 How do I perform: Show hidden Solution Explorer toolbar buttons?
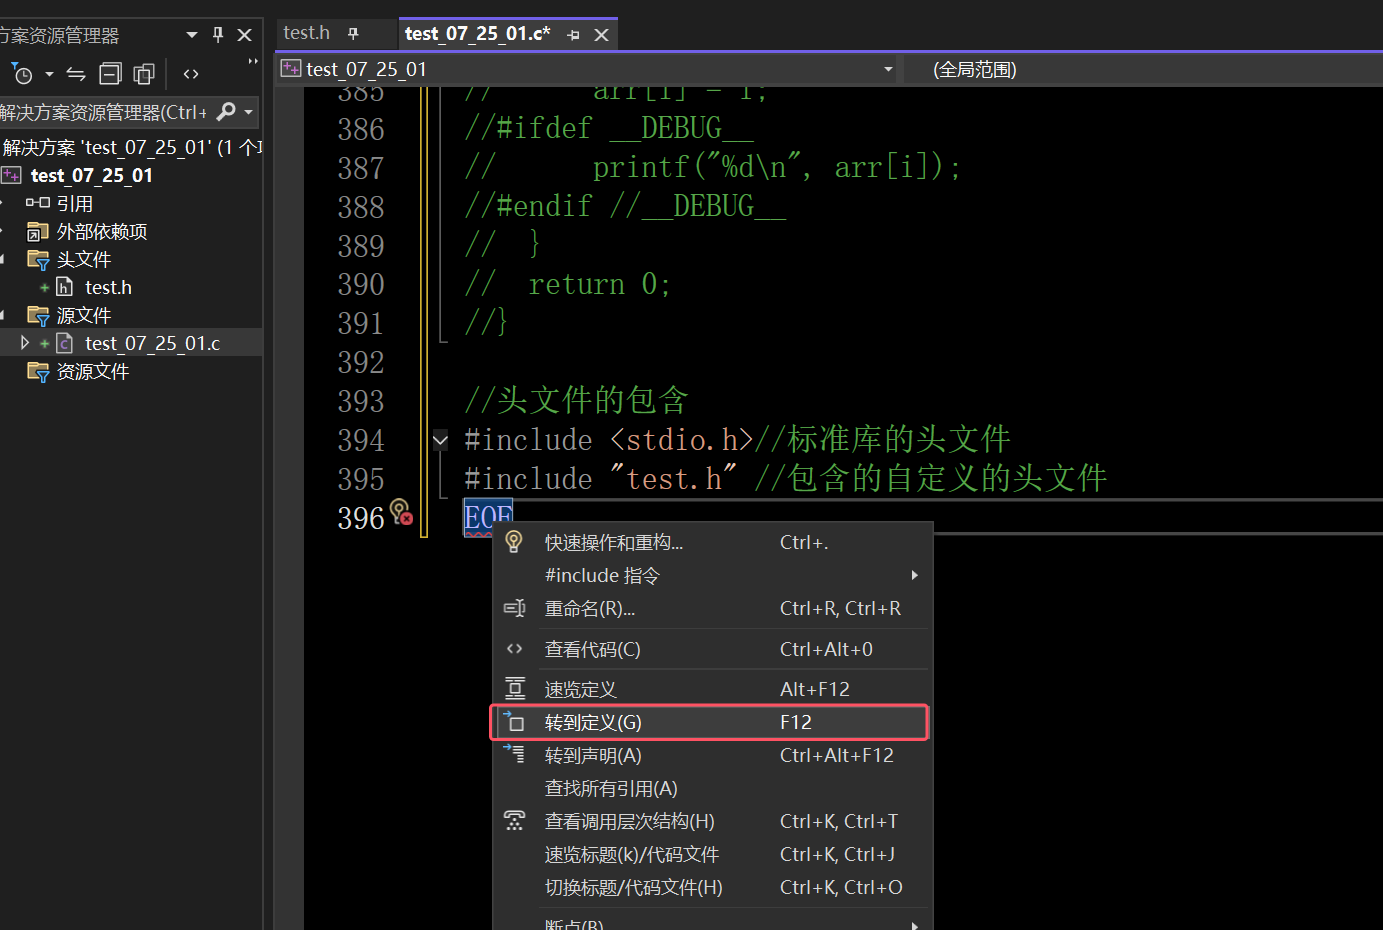(x=253, y=62)
